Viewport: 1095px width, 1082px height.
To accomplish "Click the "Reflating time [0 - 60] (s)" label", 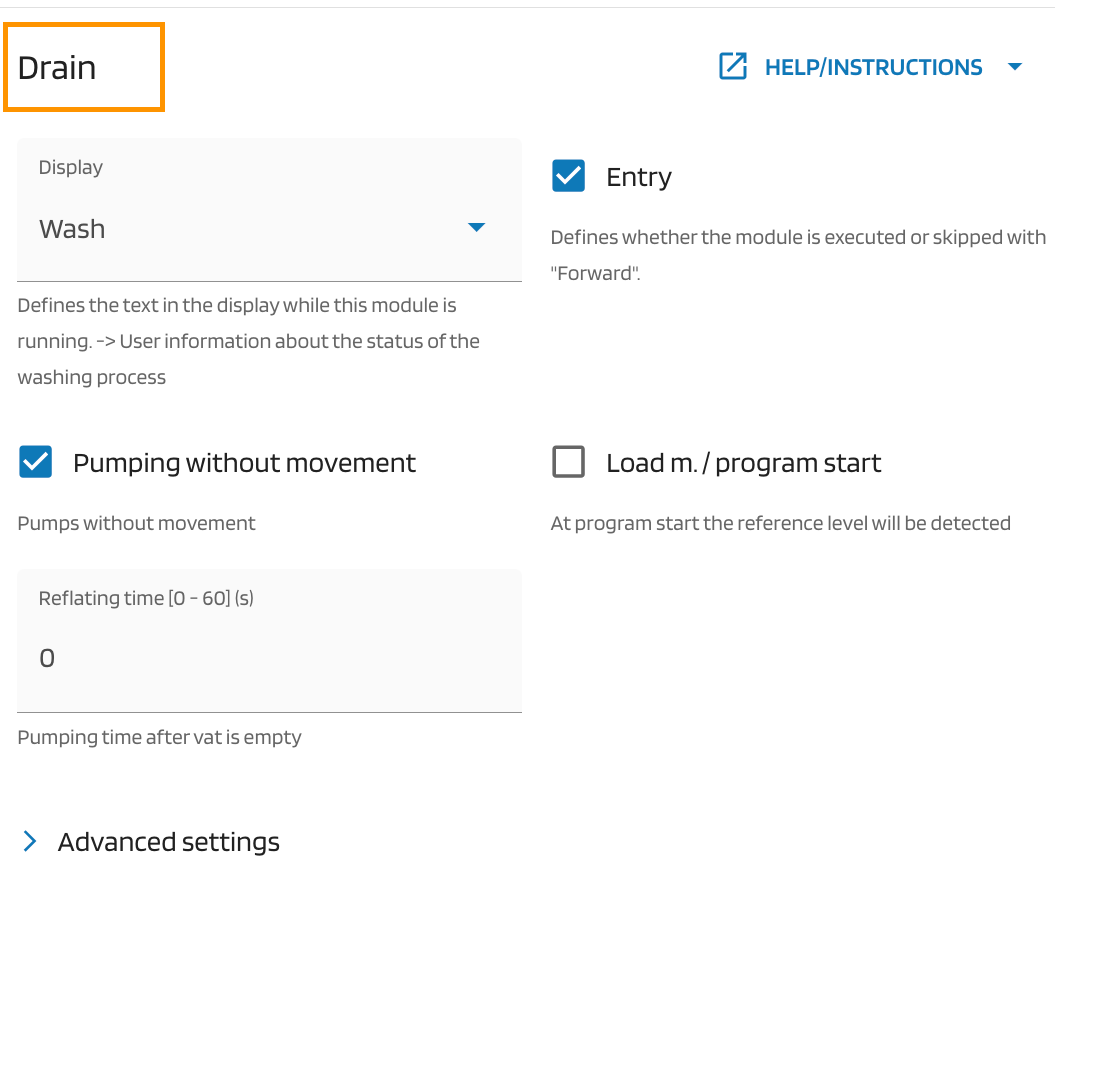I will tap(146, 598).
